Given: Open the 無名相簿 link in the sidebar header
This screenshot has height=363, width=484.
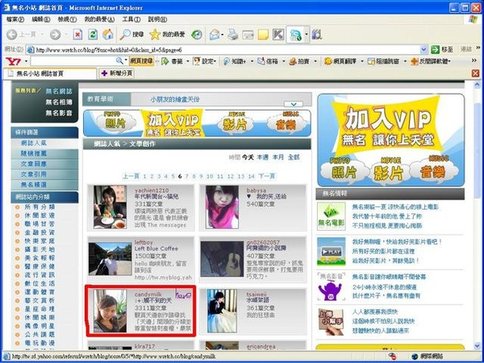Looking at the screenshot, I should tap(59, 102).
